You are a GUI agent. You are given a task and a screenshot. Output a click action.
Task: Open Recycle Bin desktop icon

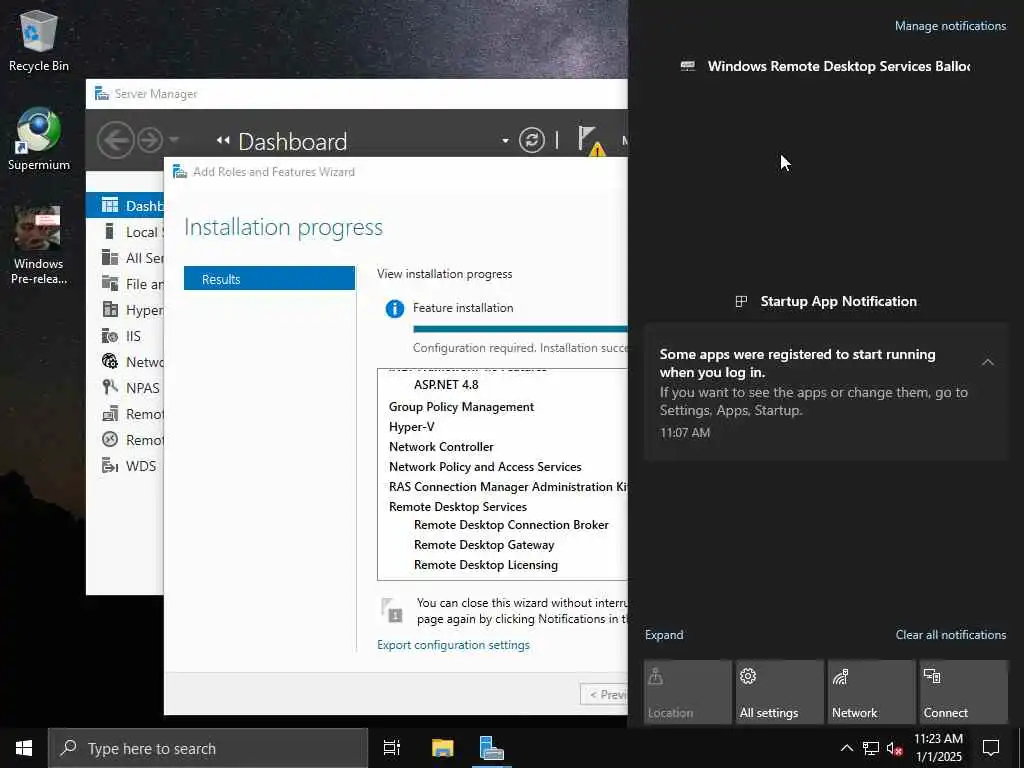point(38,40)
